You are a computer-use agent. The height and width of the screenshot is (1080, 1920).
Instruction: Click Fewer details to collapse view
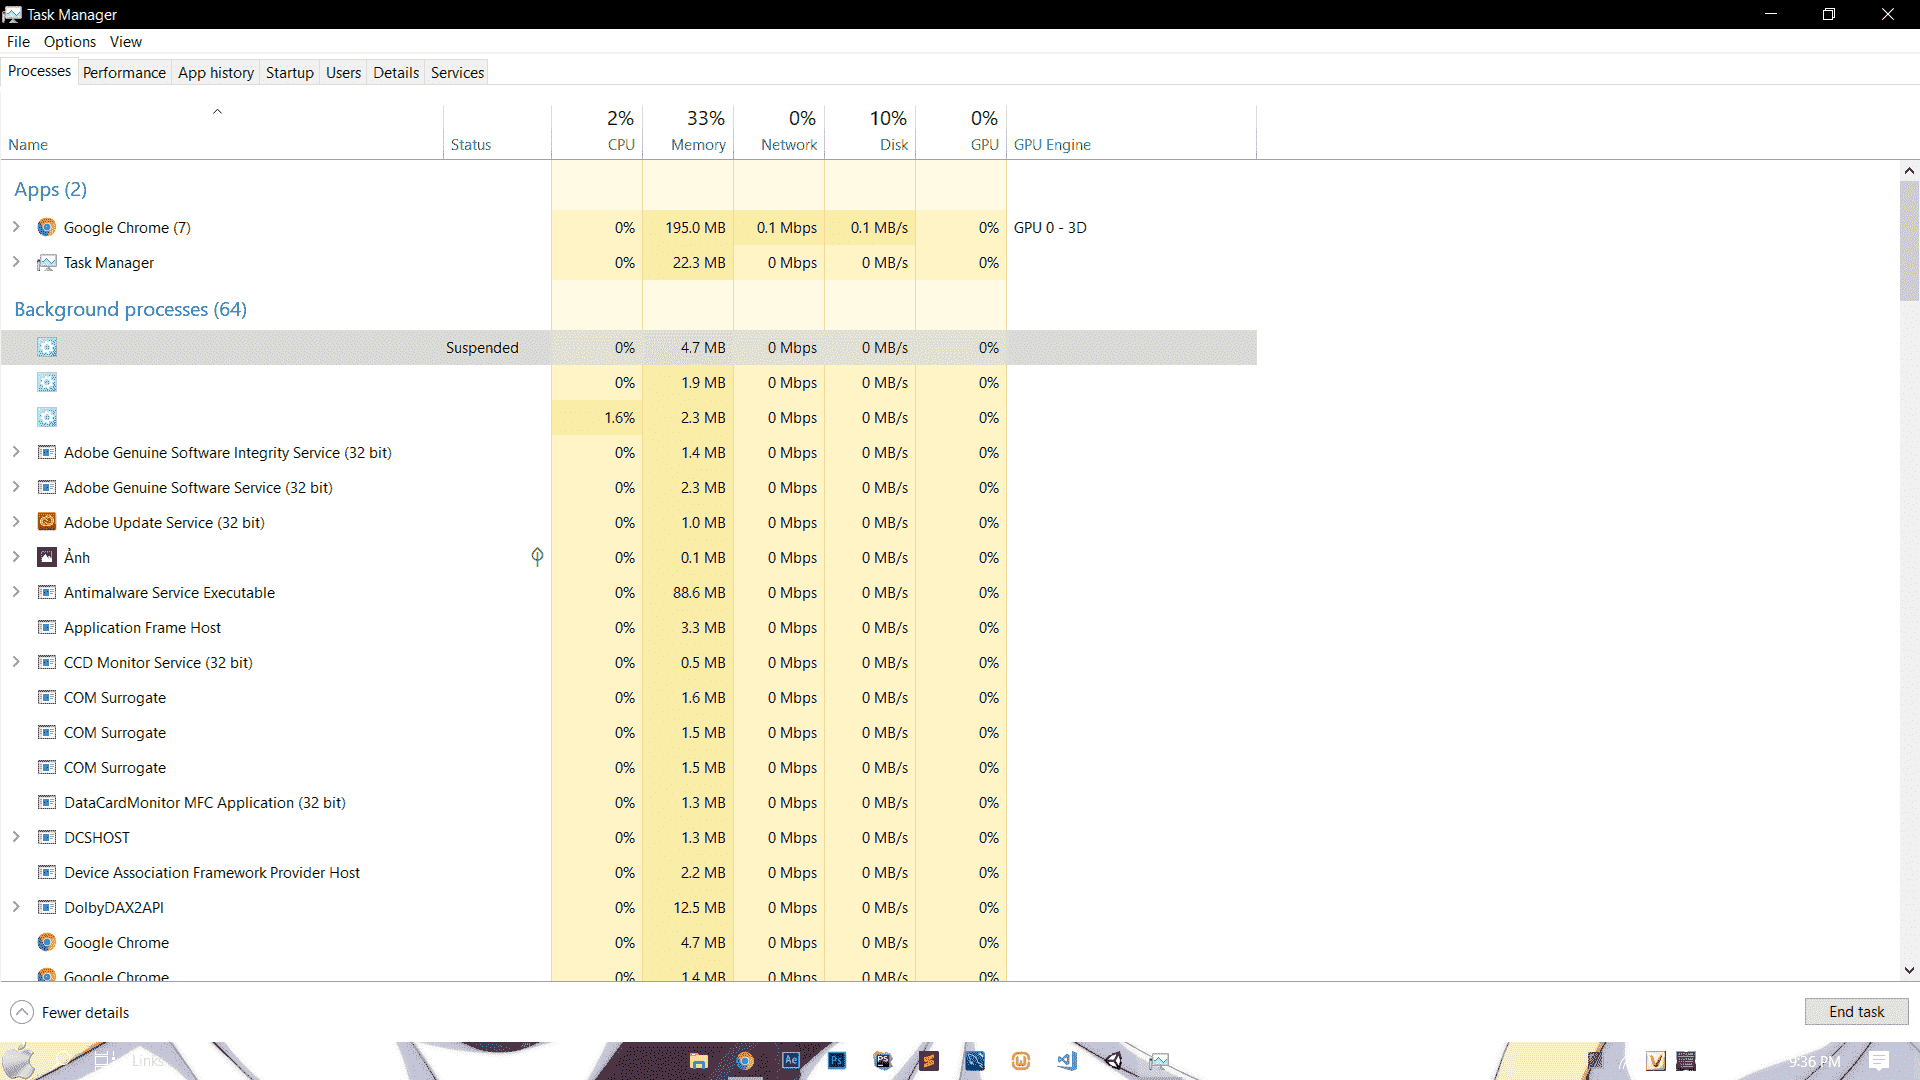[x=70, y=1012]
